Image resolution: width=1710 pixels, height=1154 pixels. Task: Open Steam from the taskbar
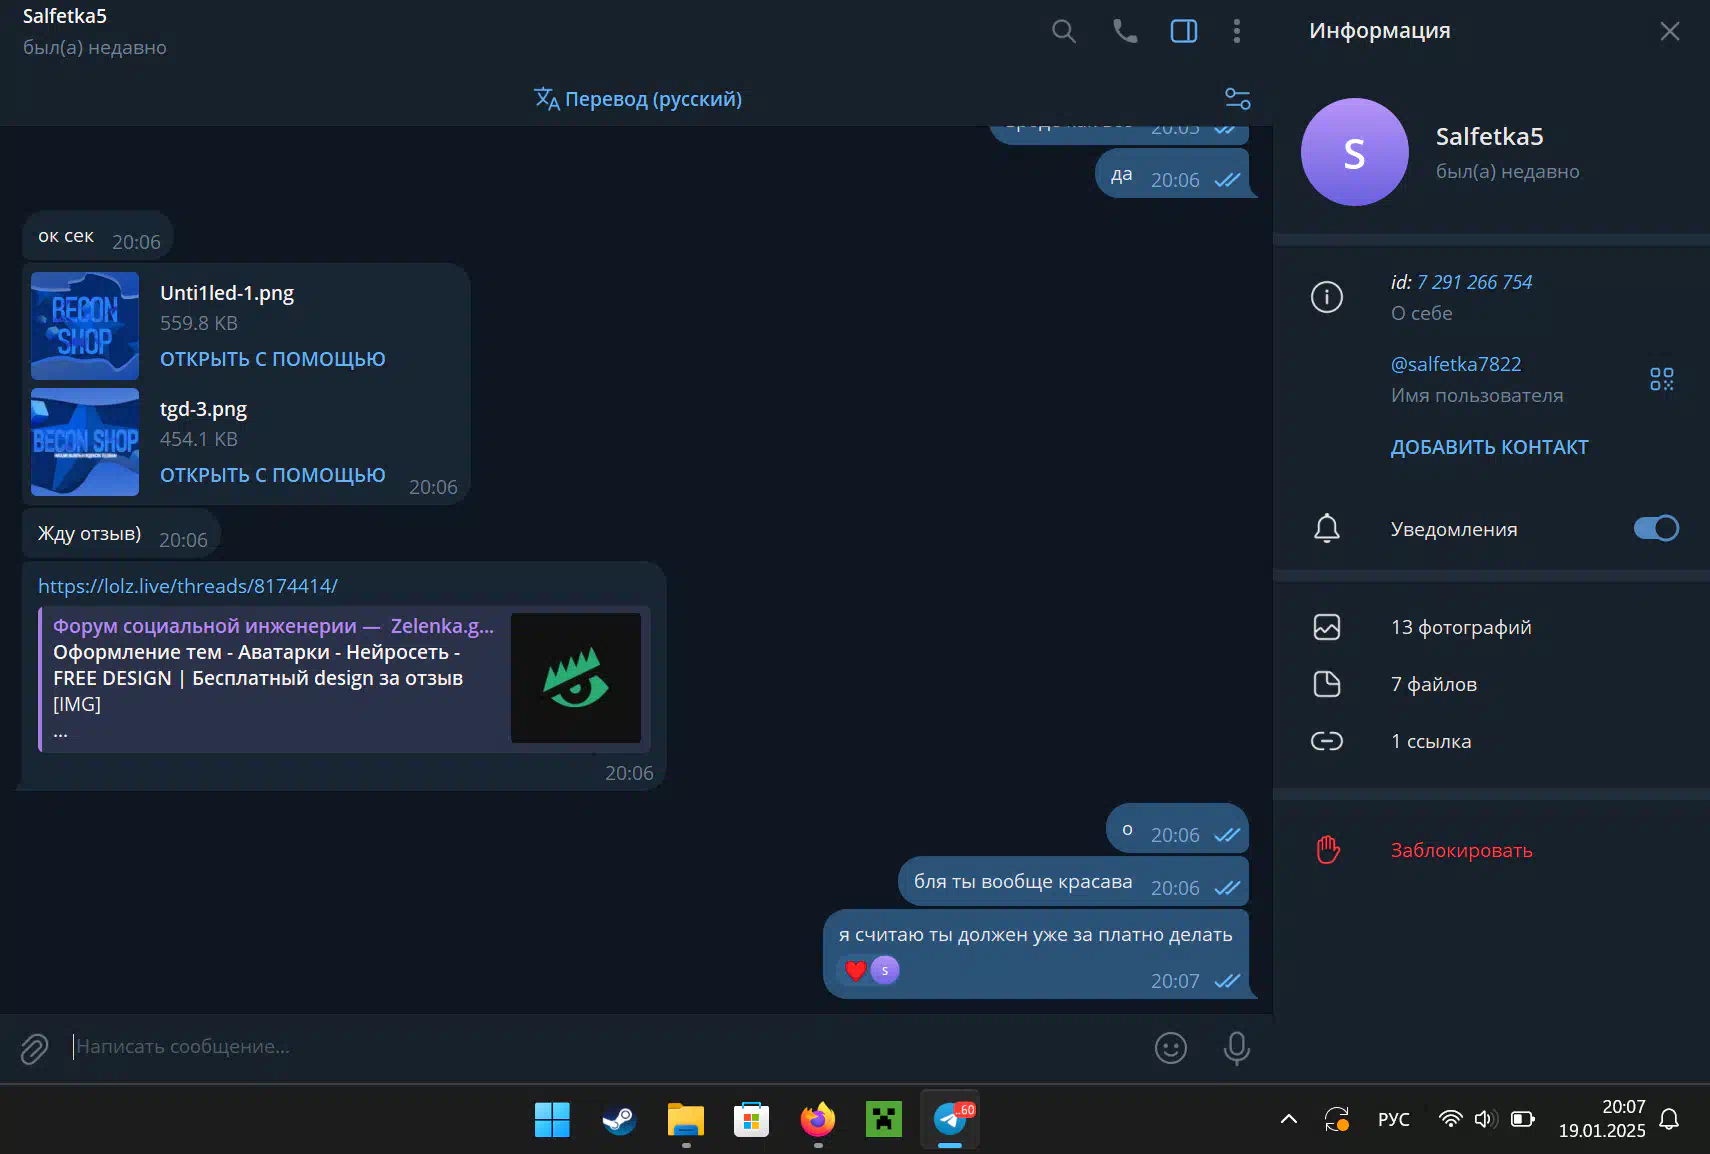click(x=619, y=1120)
